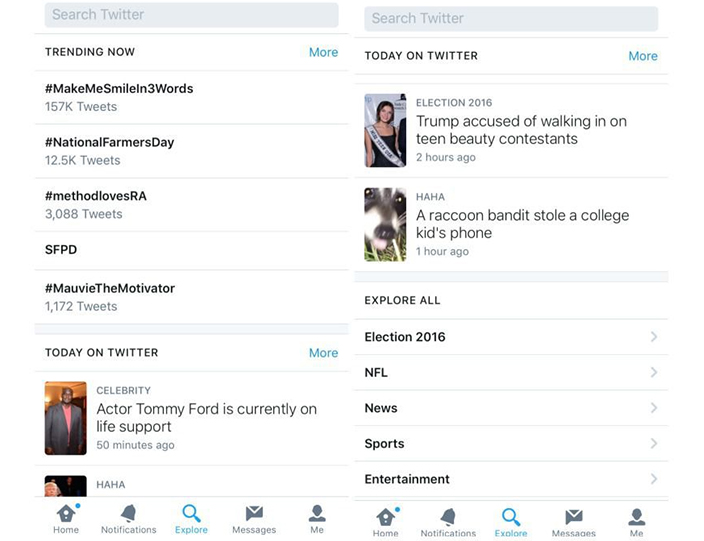The image size is (704, 541).
Task: Open the raccoon bandit story thumbnail
Action: (x=385, y=224)
